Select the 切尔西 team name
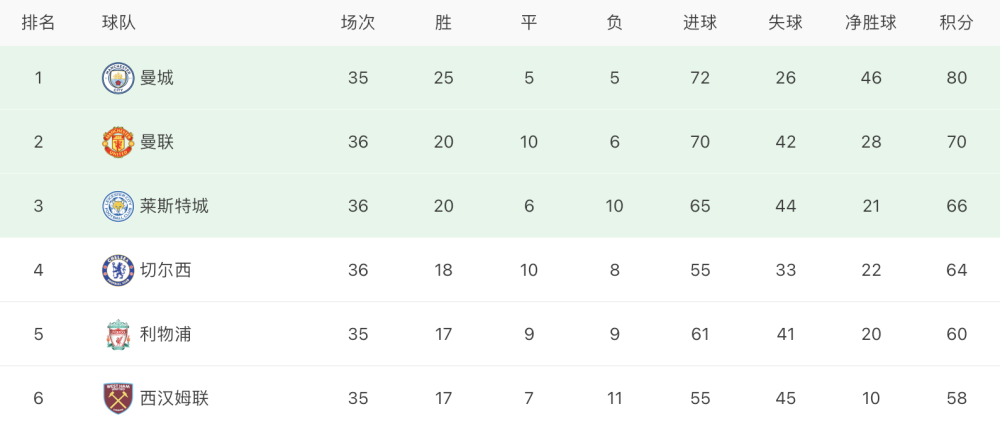Screen dimensions: 1000x426 click(x=166, y=270)
